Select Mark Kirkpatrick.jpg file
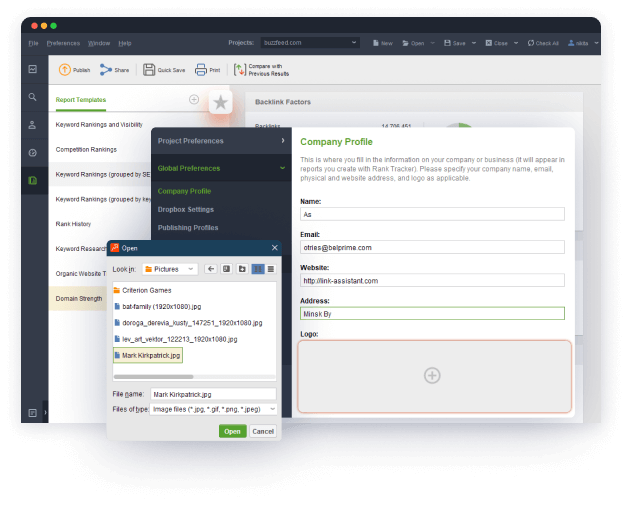The height and width of the screenshot is (506, 635). [x=148, y=355]
